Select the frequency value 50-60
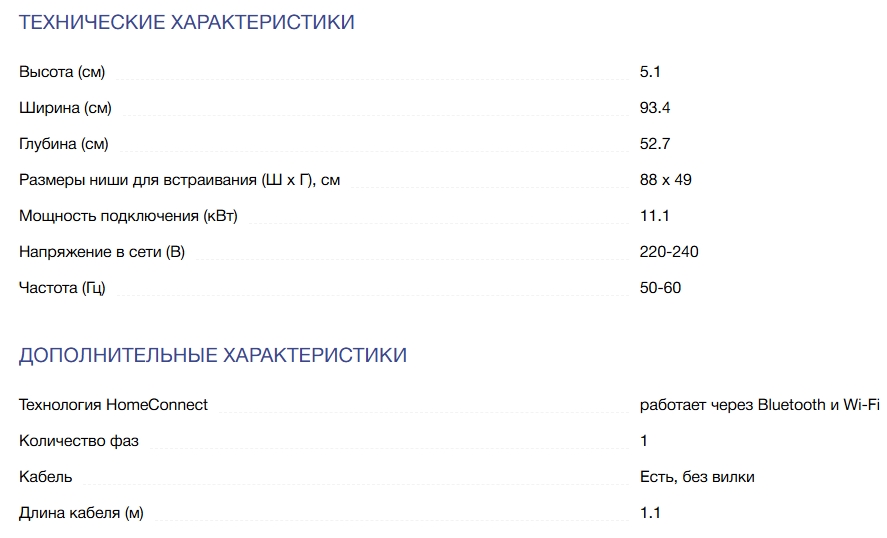Screen dimensions: 887x538 tap(660, 288)
